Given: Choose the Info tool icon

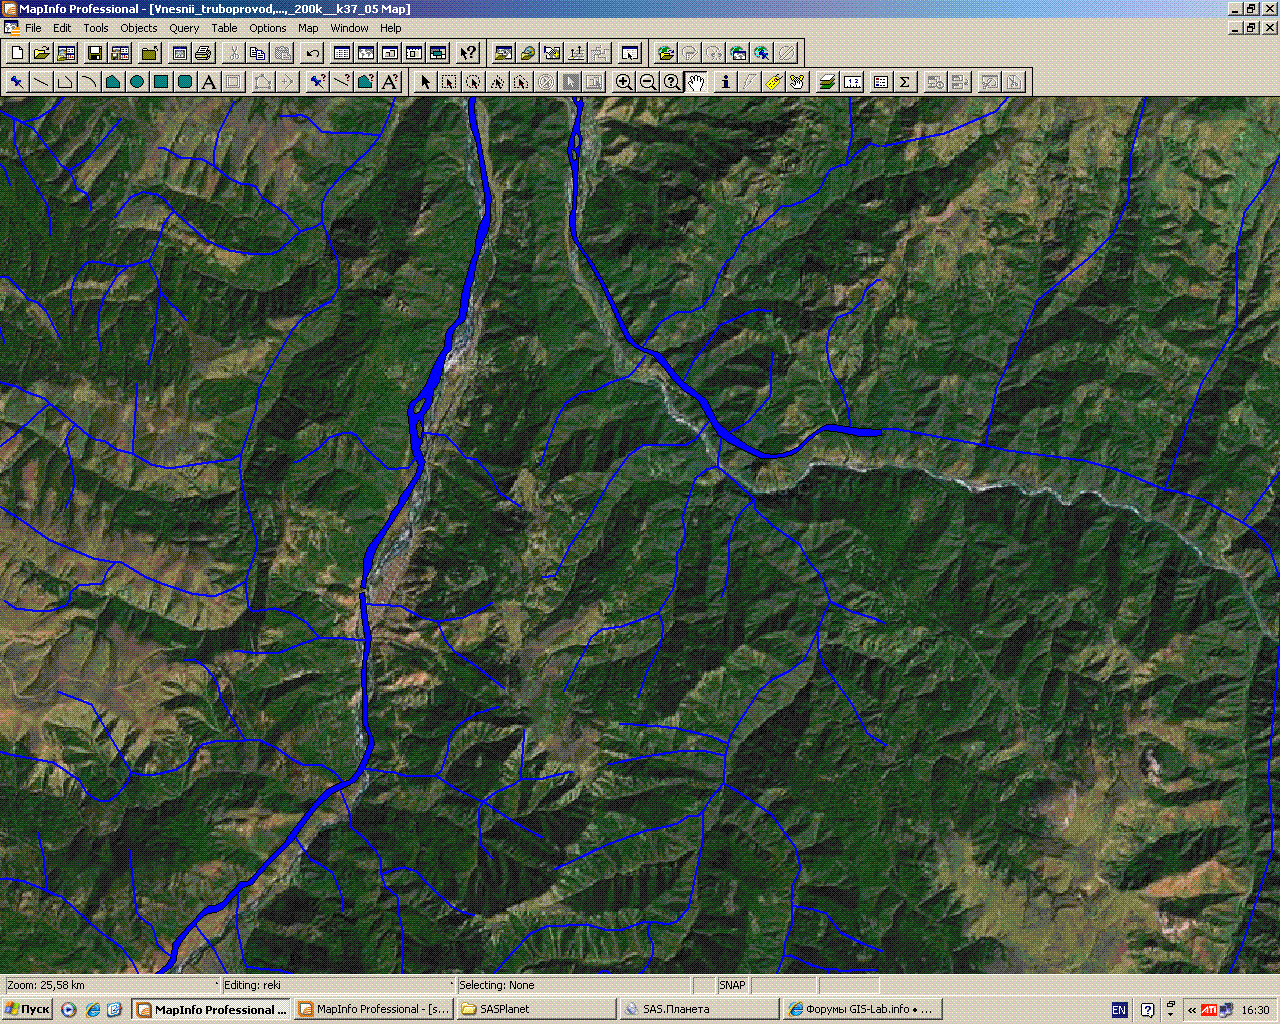Looking at the screenshot, I should point(726,82).
